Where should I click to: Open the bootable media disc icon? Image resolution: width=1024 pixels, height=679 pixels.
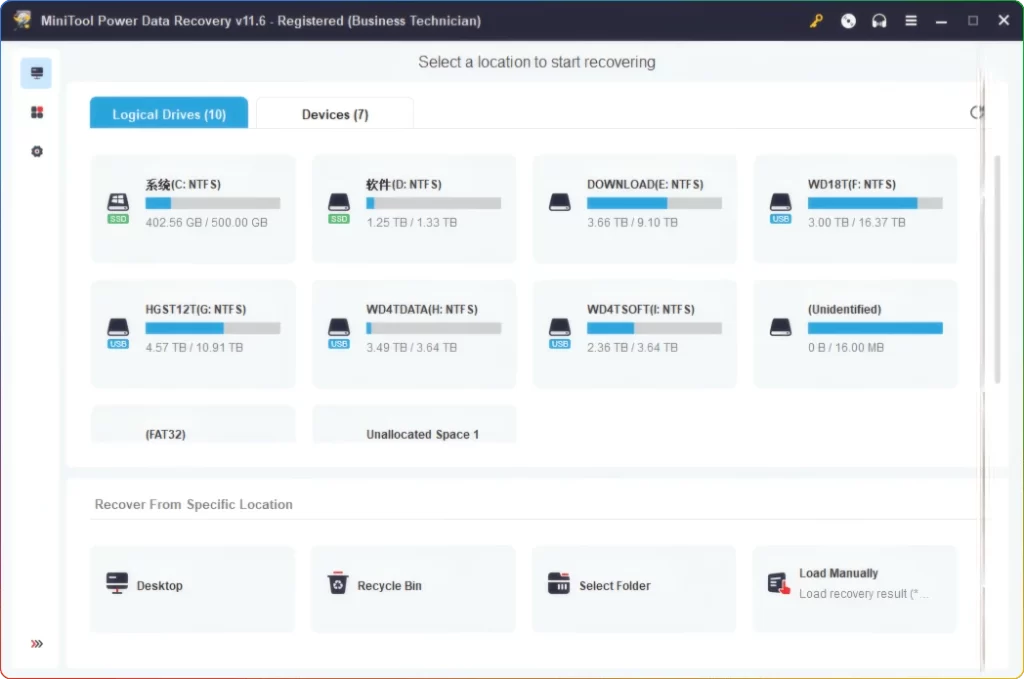848,21
